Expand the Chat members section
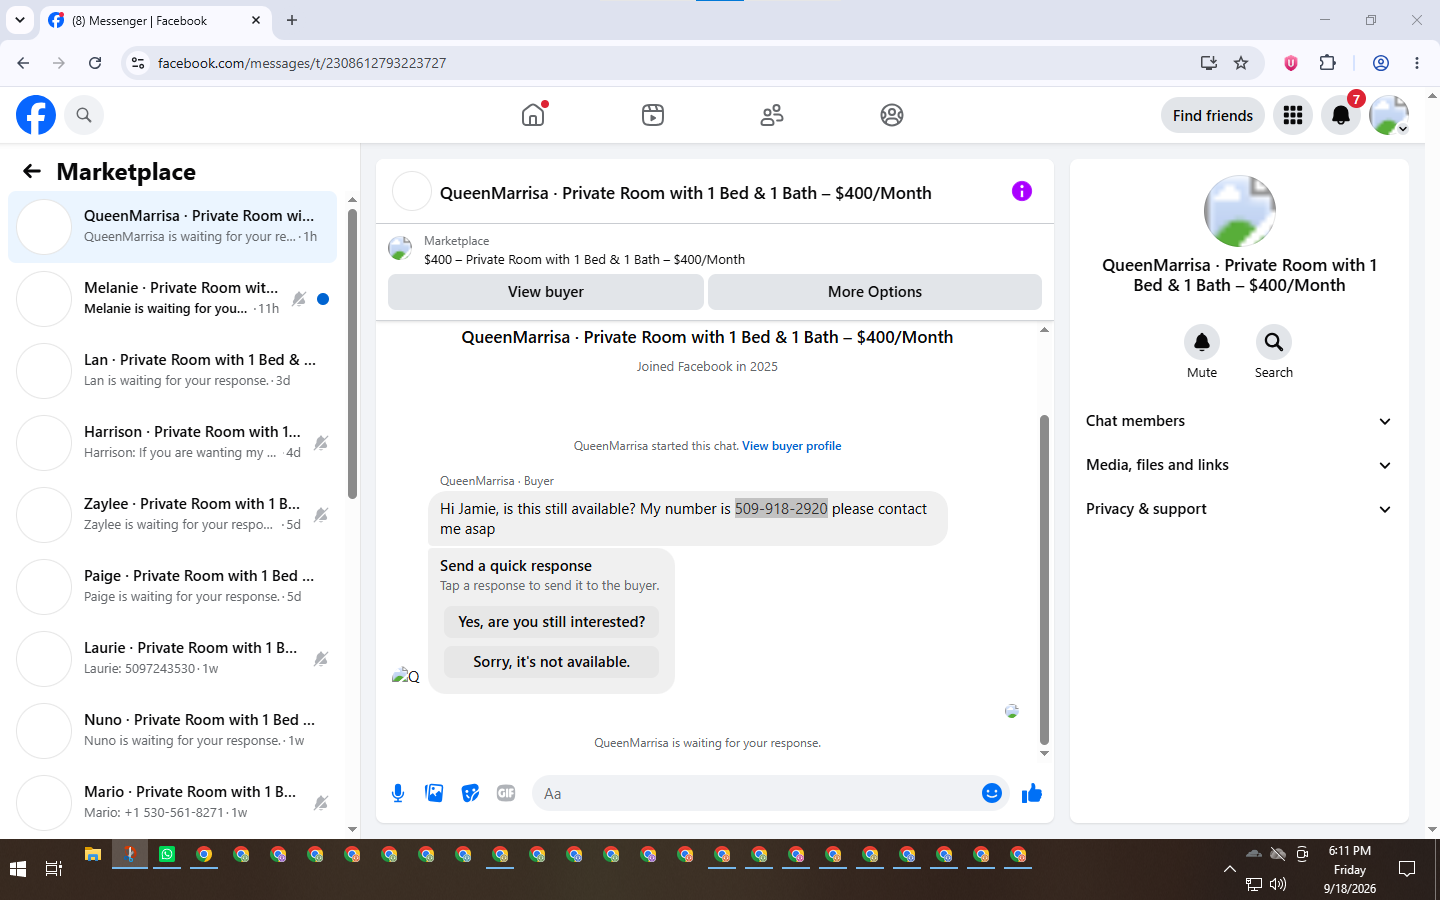Image resolution: width=1440 pixels, height=900 pixels. point(1239,421)
